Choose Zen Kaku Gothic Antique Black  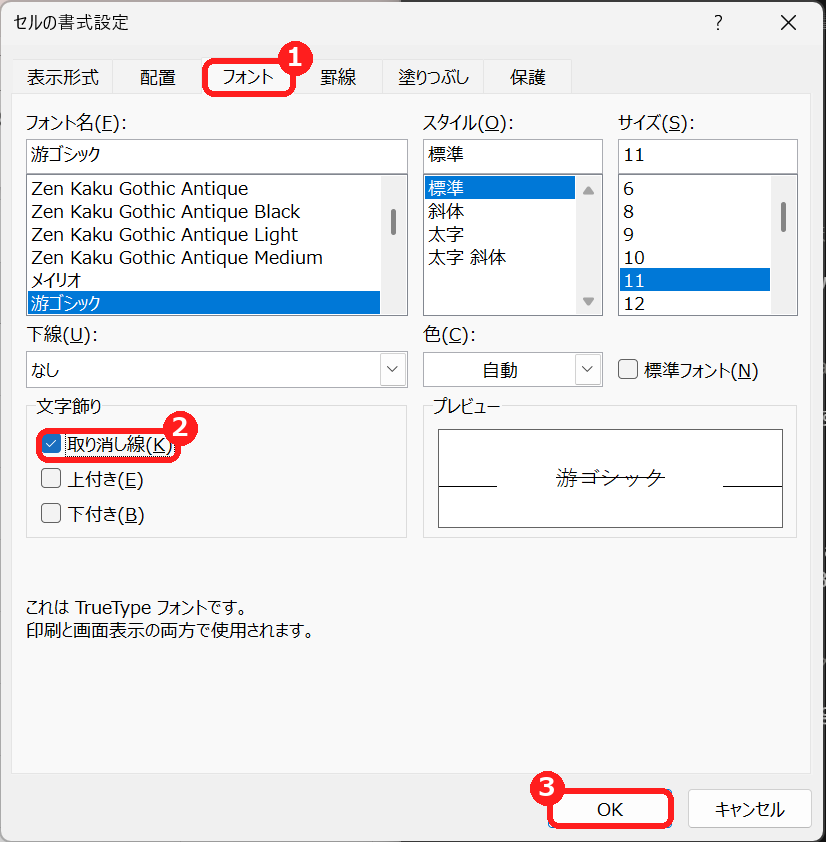tap(204, 212)
